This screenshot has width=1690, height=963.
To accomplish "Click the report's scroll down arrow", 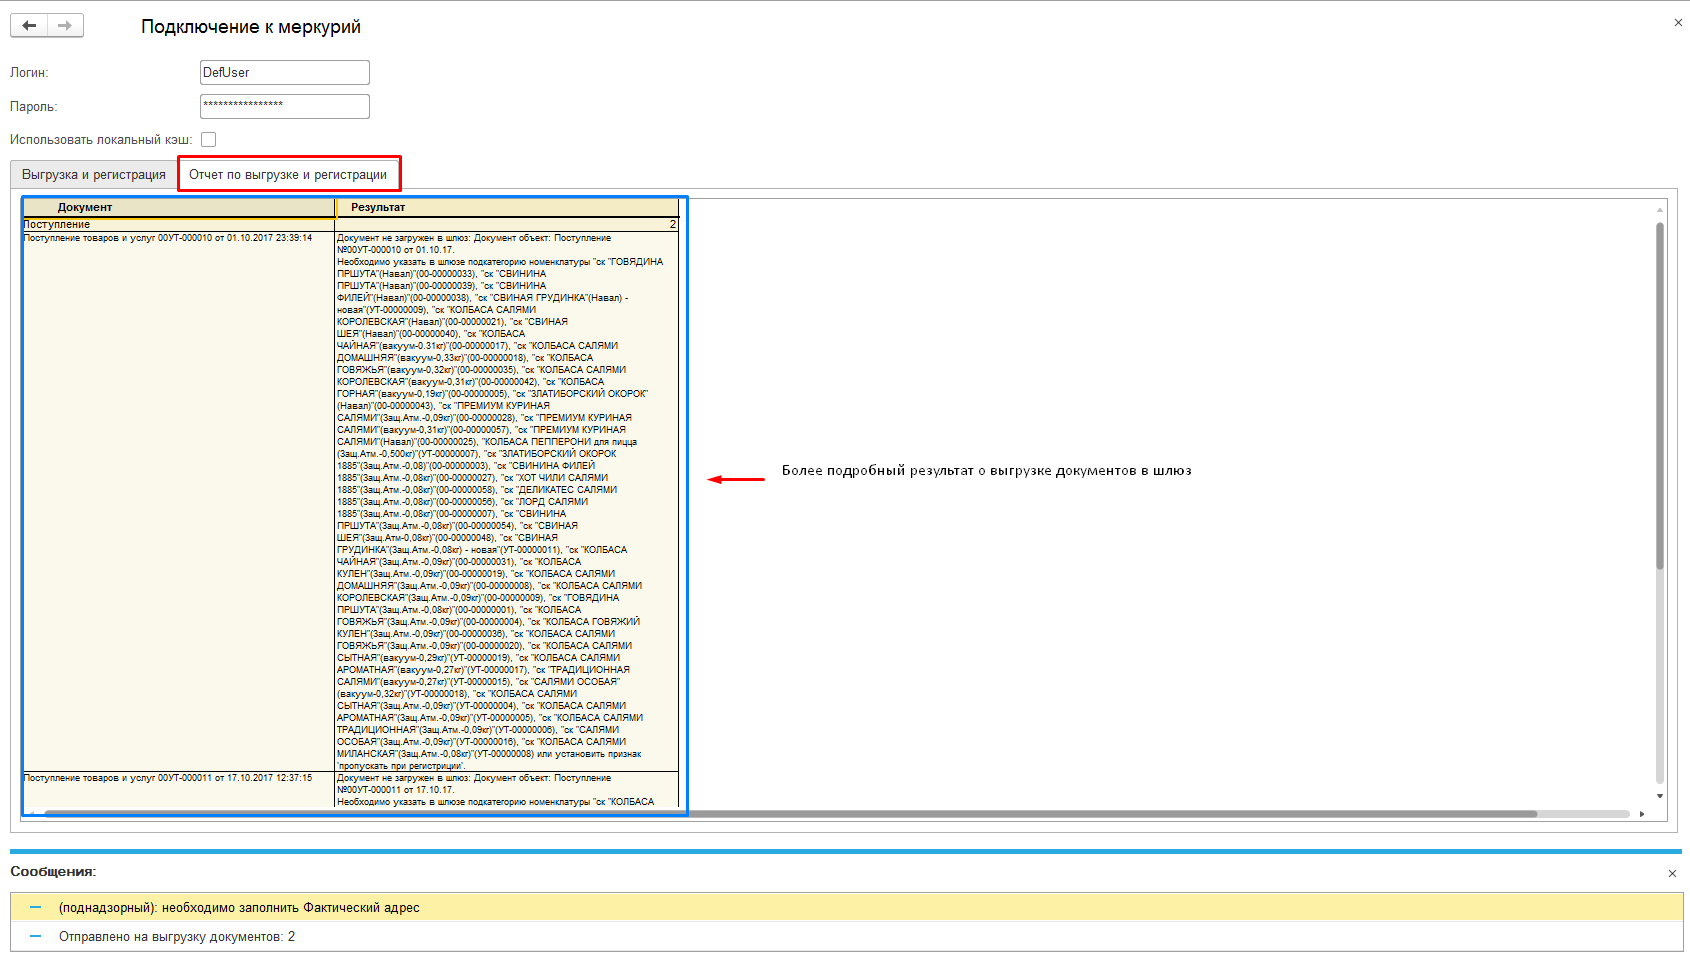I will (x=1660, y=796).
